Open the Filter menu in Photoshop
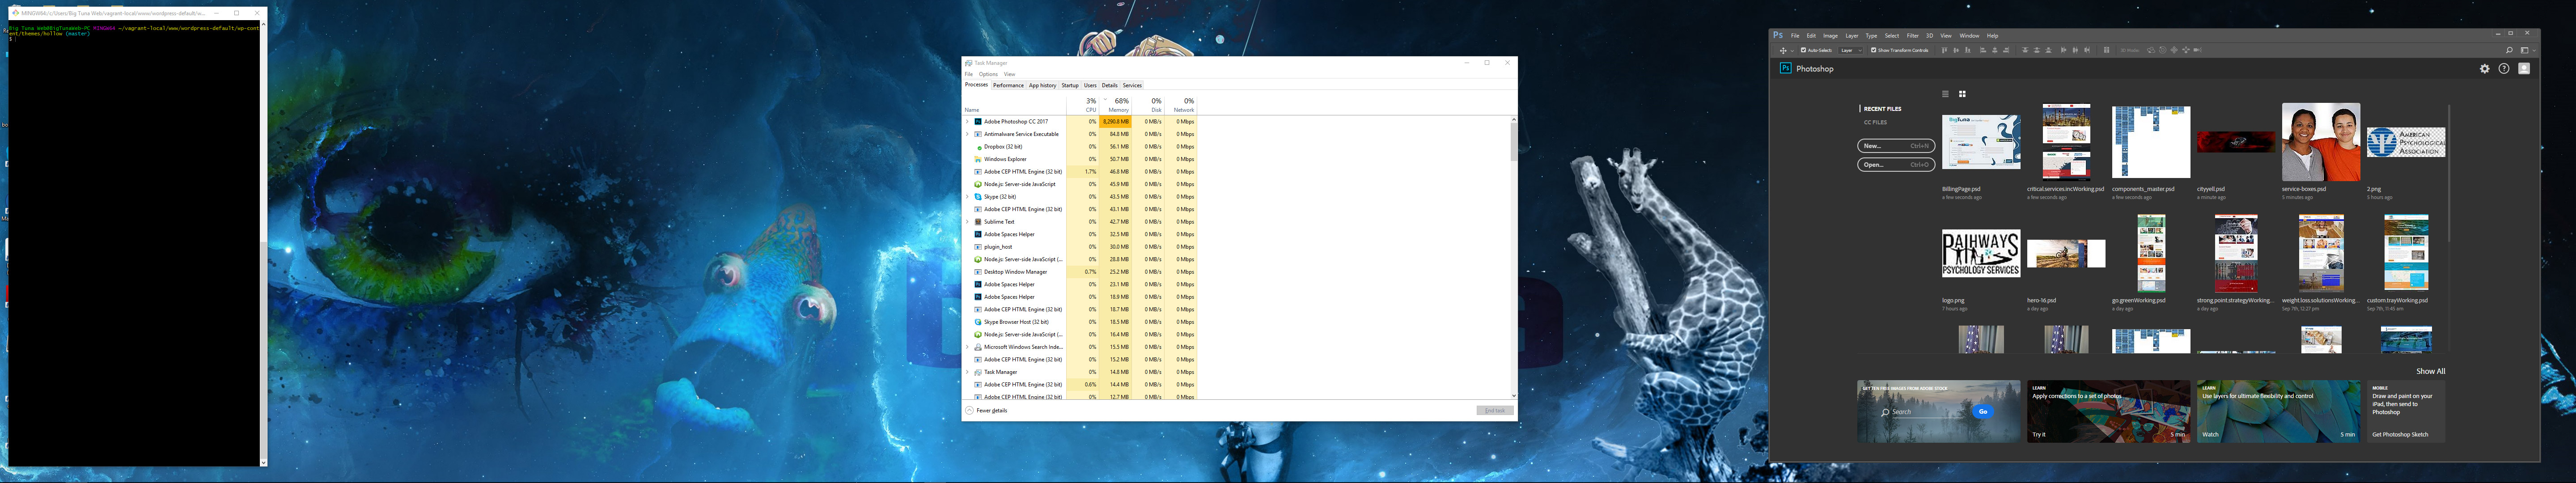 pyautogui.click(x=1913, y=36)
